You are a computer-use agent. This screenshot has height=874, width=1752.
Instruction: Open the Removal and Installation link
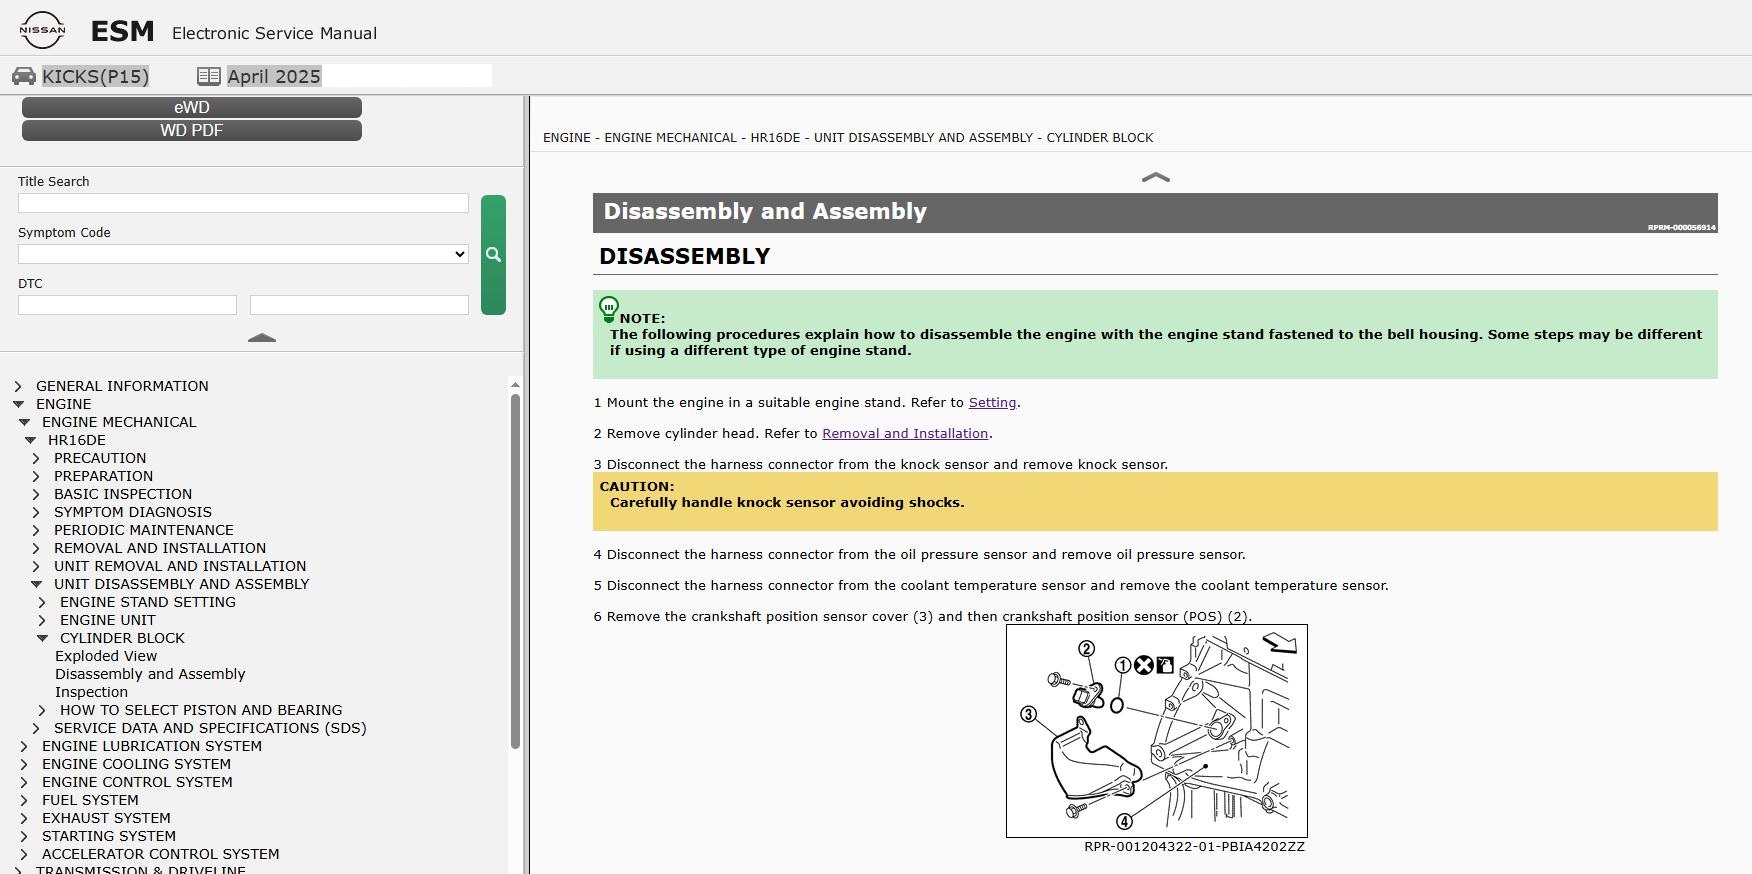(905, 433)
